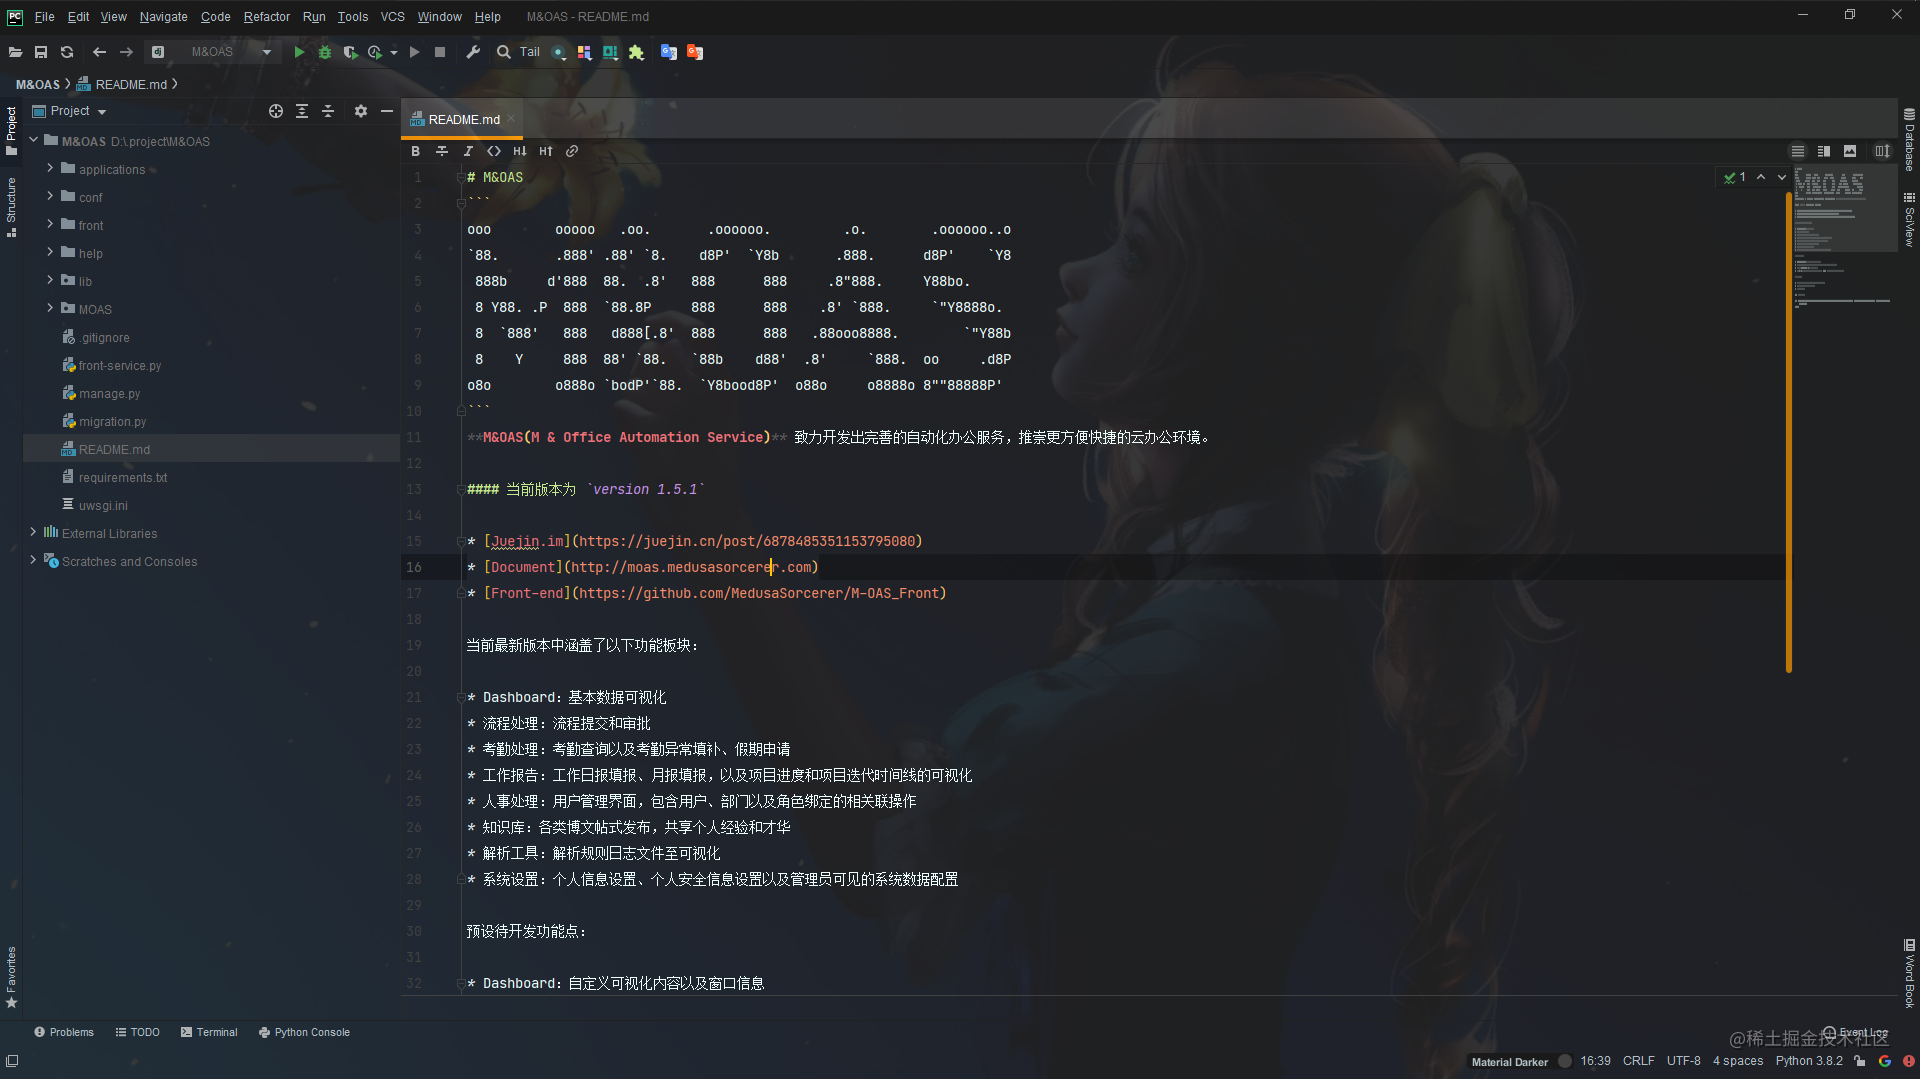Enable split editor and preview layout
This screenshot has height=1079, width=1920.
pos(1823,151)
